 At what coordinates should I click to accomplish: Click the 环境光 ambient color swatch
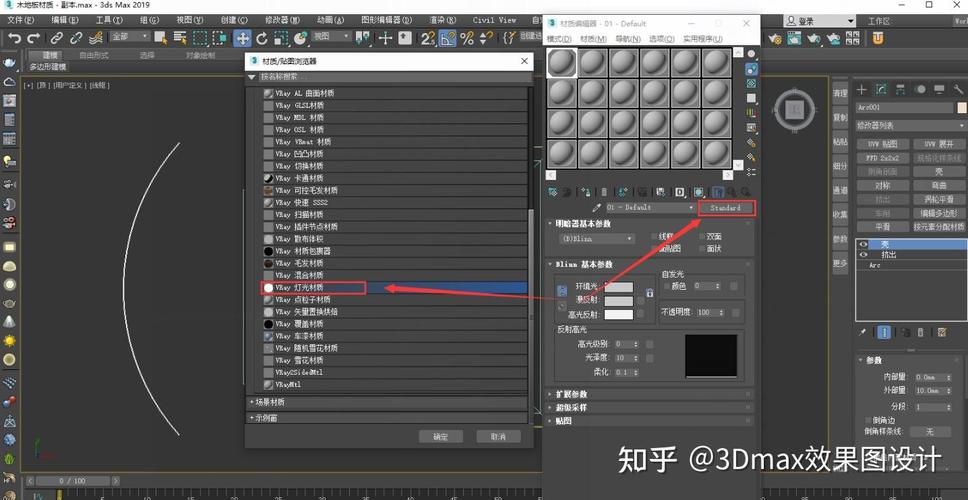(619, 287)
